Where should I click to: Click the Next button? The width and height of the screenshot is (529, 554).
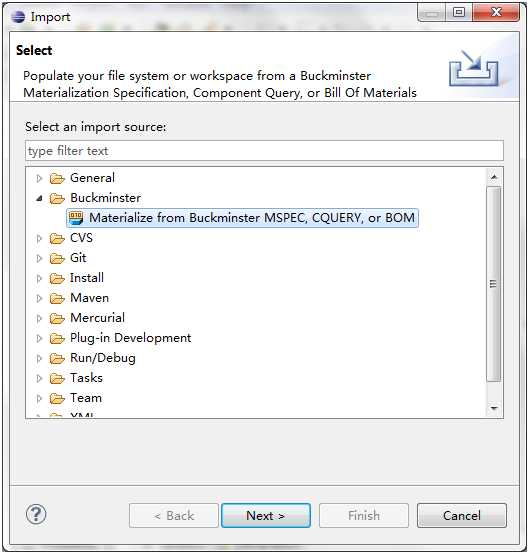266,515
